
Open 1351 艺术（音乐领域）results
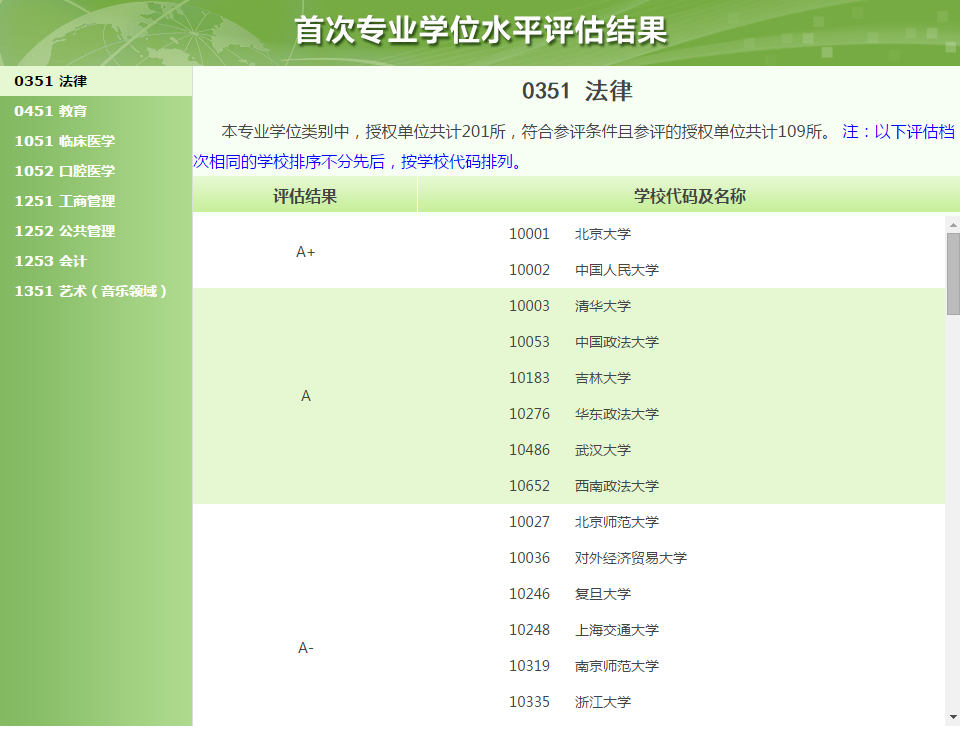[91, 291]
